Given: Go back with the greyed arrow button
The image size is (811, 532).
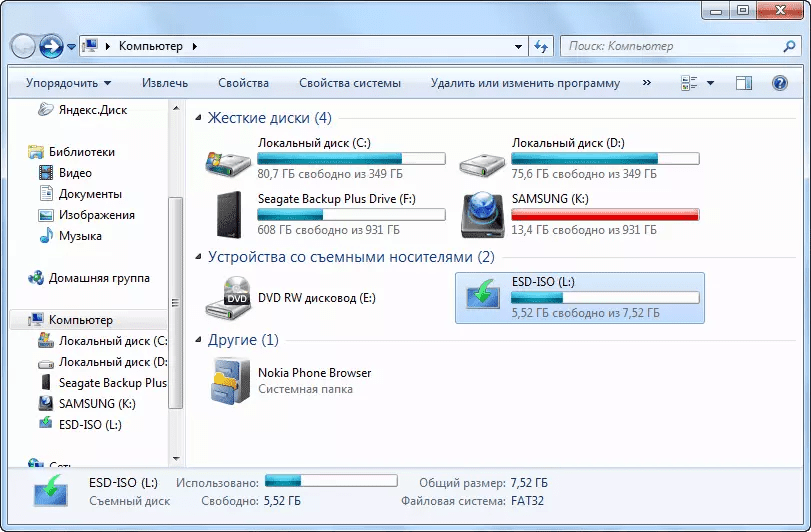Looking at the screenshot, I should (23, 47).
